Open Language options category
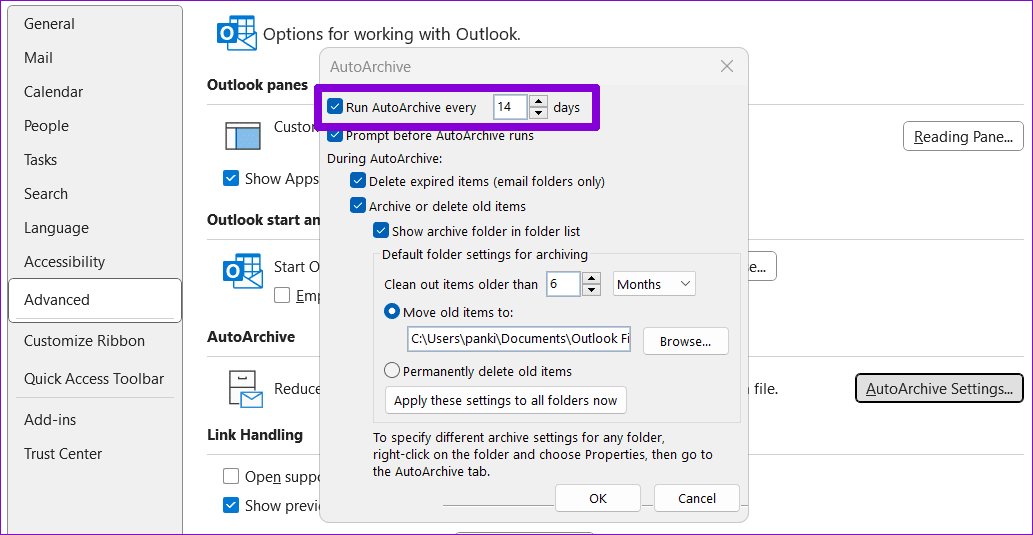The height and width of the screenshot is (535, 1033). (56, 228)
